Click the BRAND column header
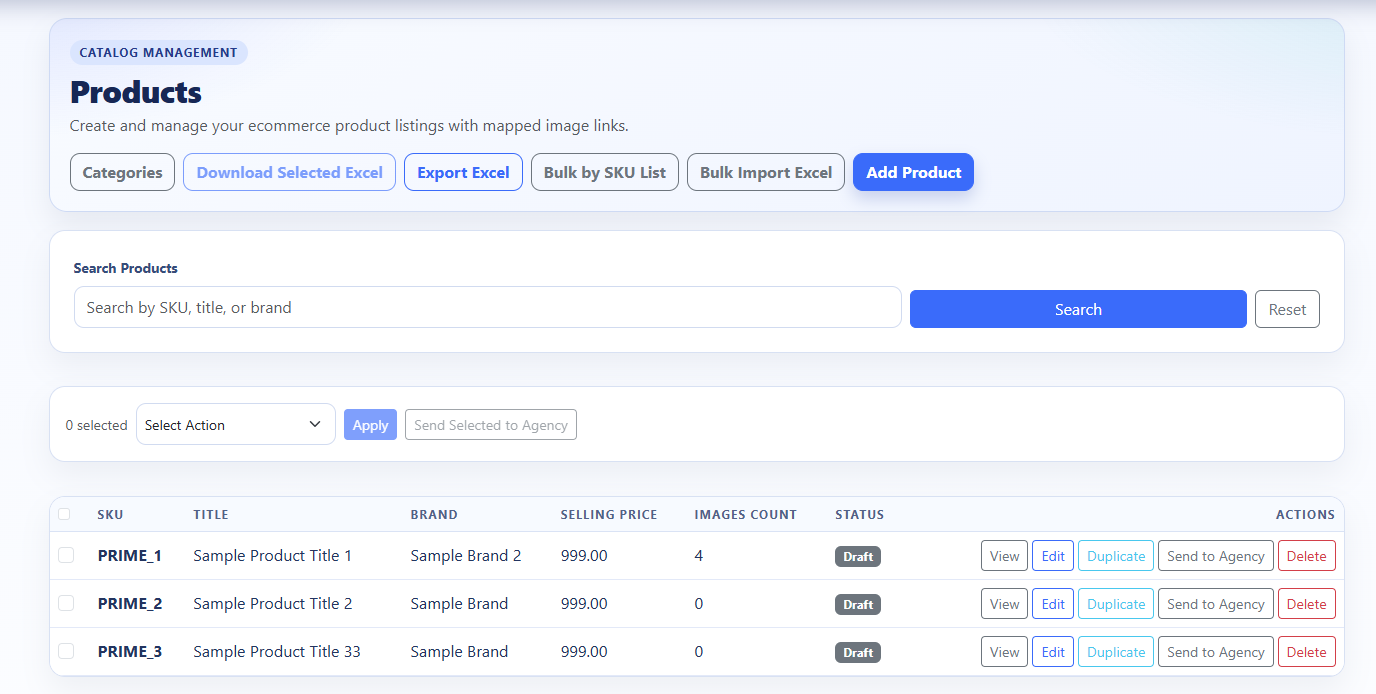1376x694 pixels. (434, 515)
